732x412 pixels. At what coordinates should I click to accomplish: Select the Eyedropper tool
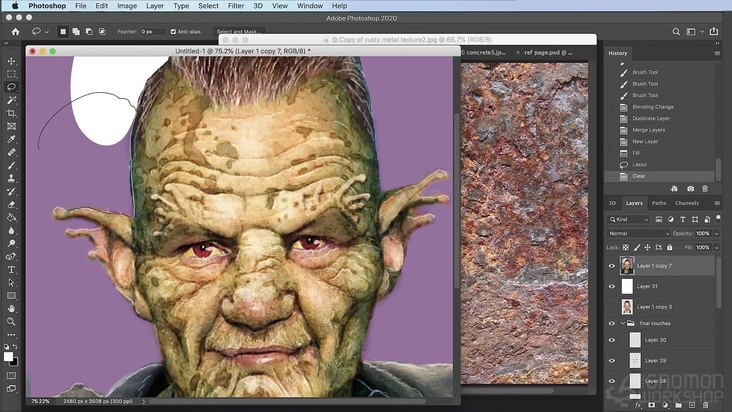click(x=11, y=139)
